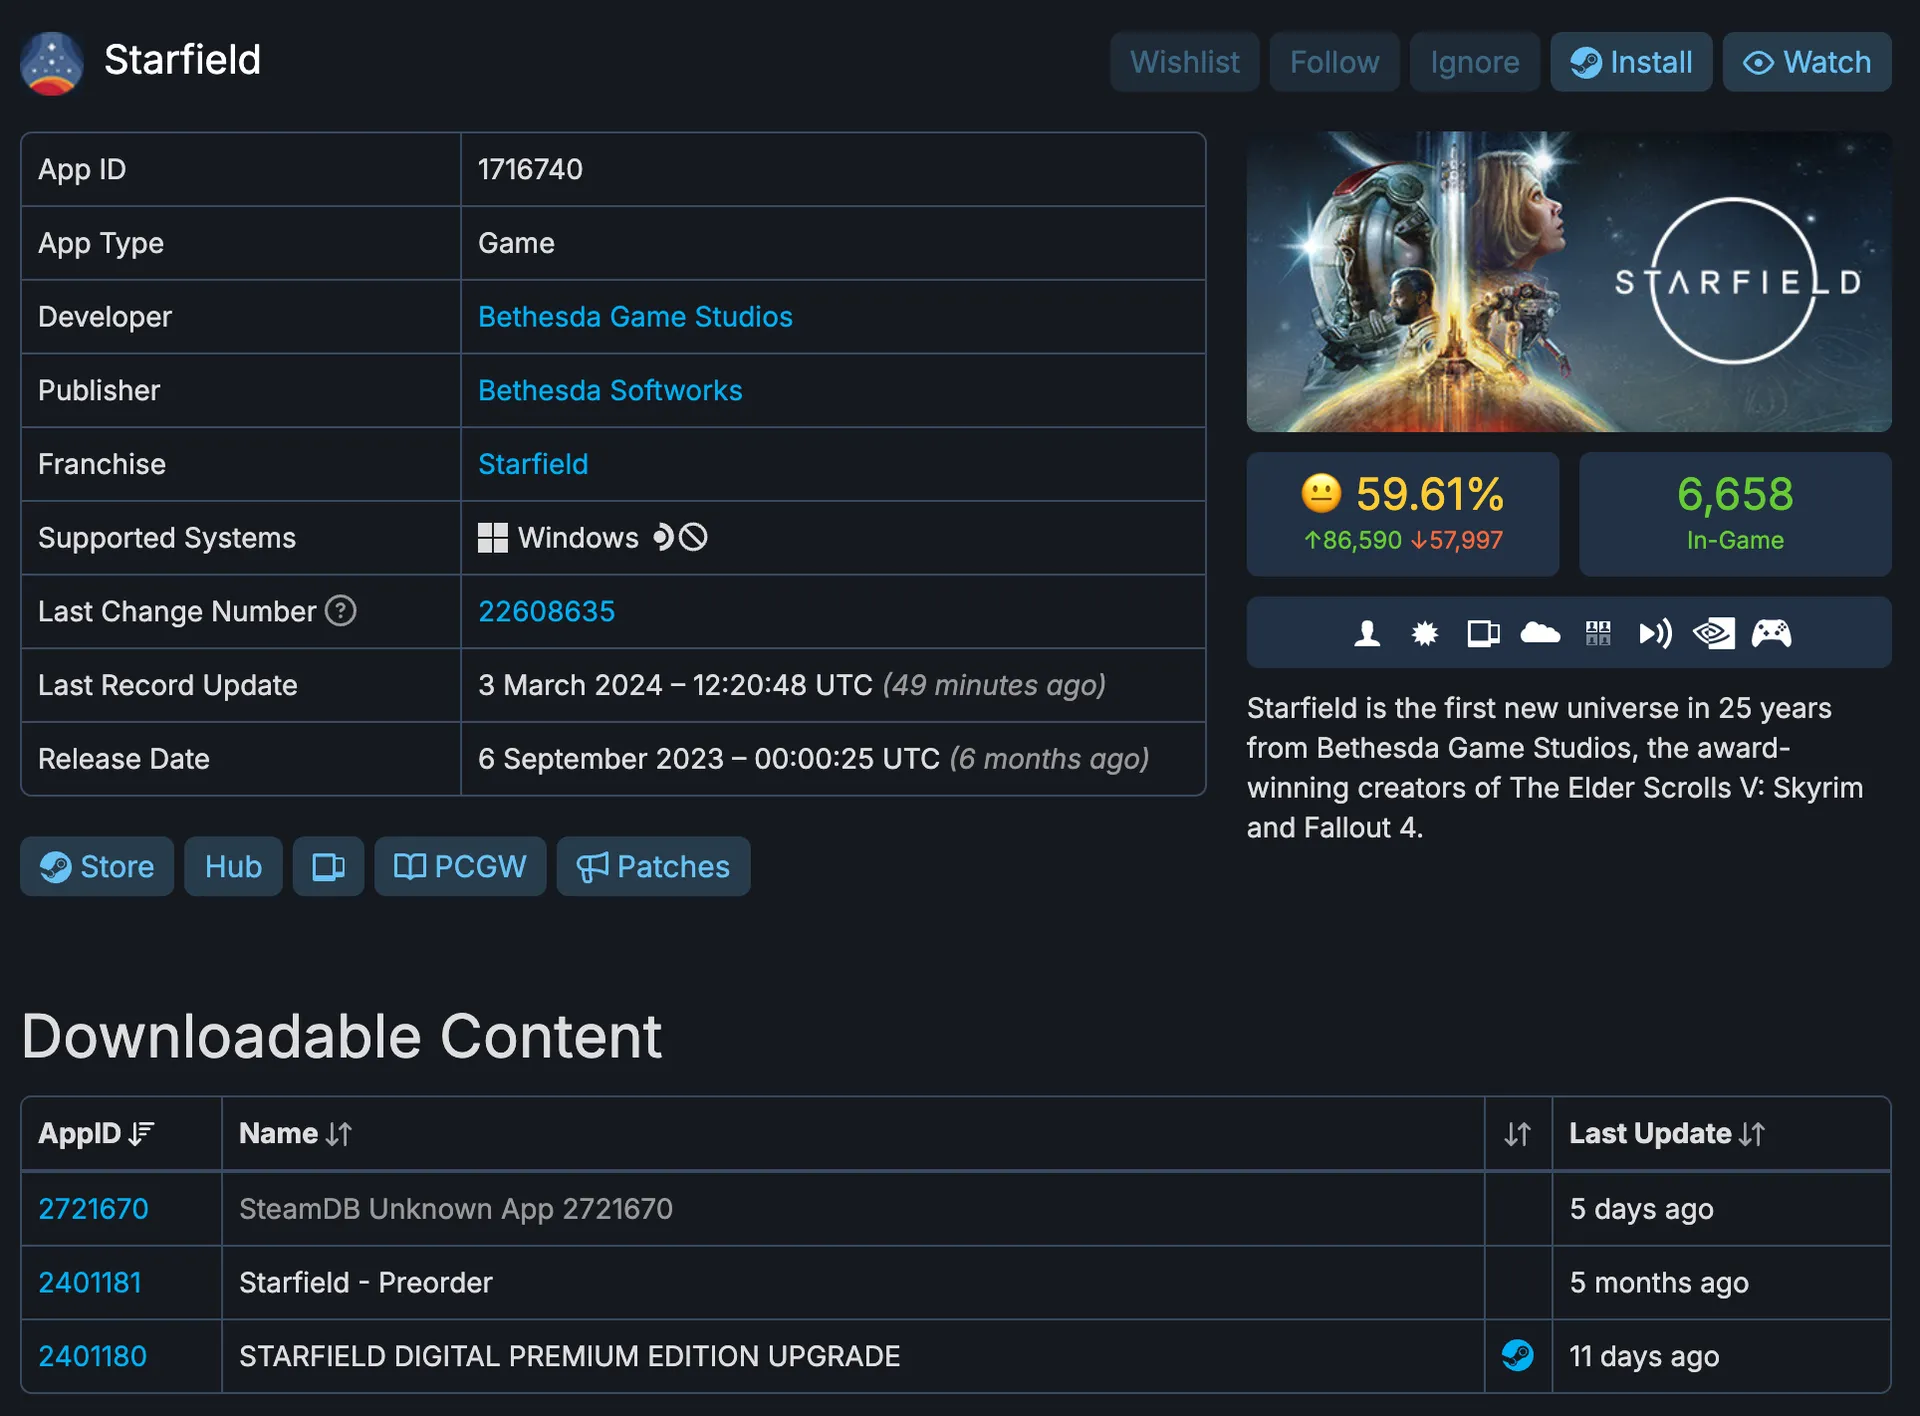Open AppID 2721670 link

point(93,1209)
